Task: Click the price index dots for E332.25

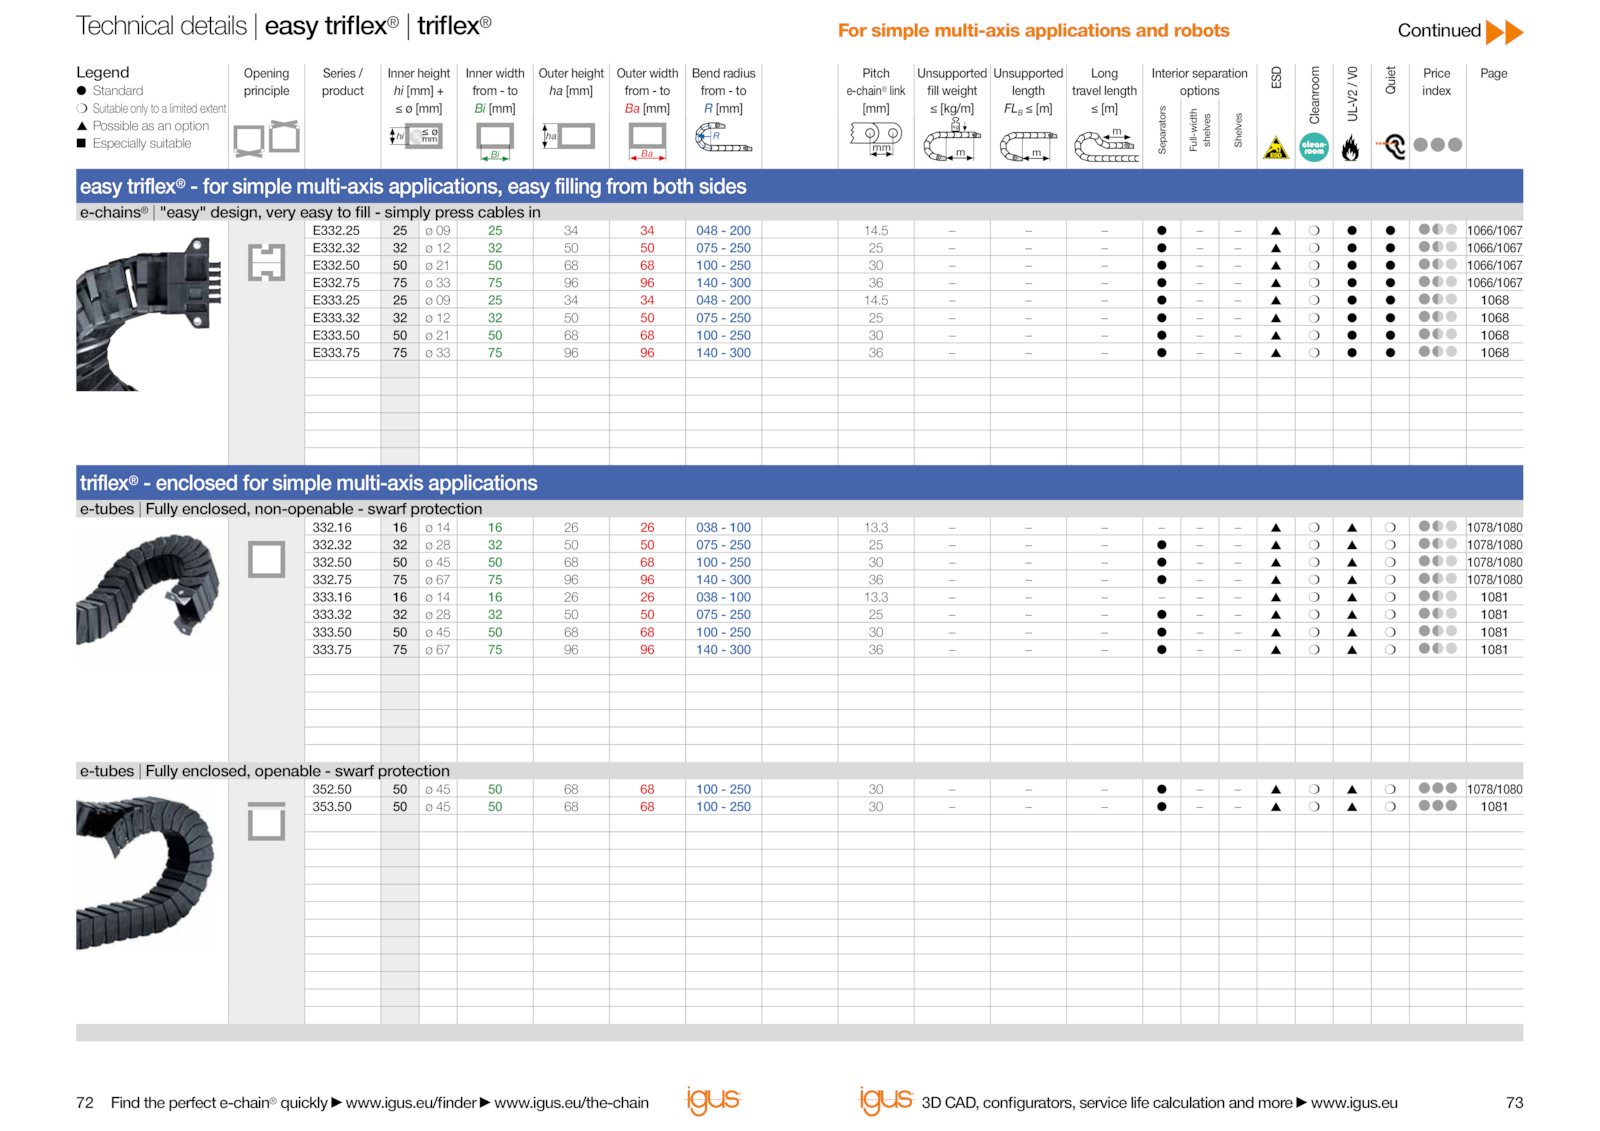Action: 1438,230
